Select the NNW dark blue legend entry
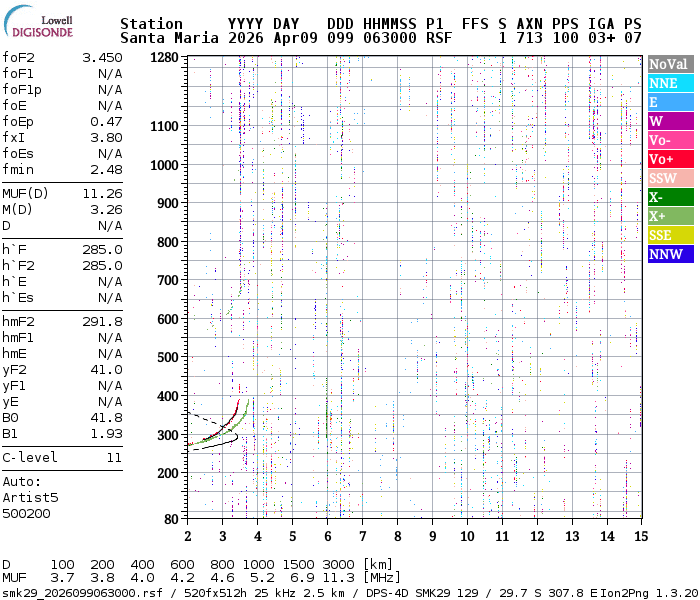The image size is (700, 600). click(670, 254)
